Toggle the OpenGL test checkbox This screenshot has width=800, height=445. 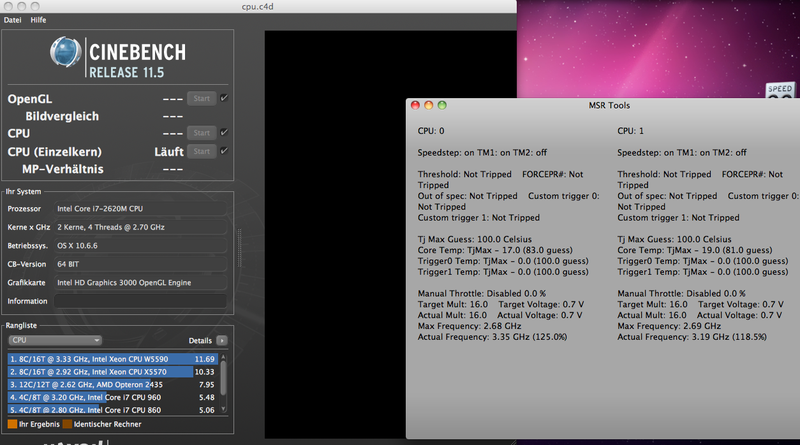tap(223, 98)
